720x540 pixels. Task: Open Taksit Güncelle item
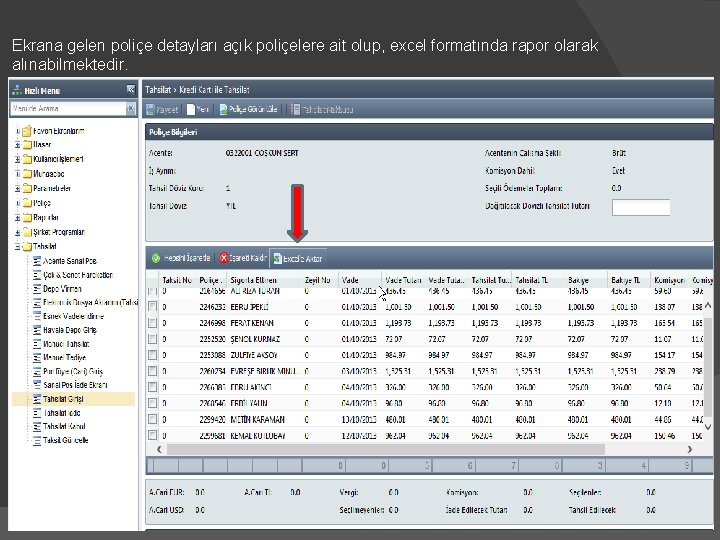click(66, 440)
